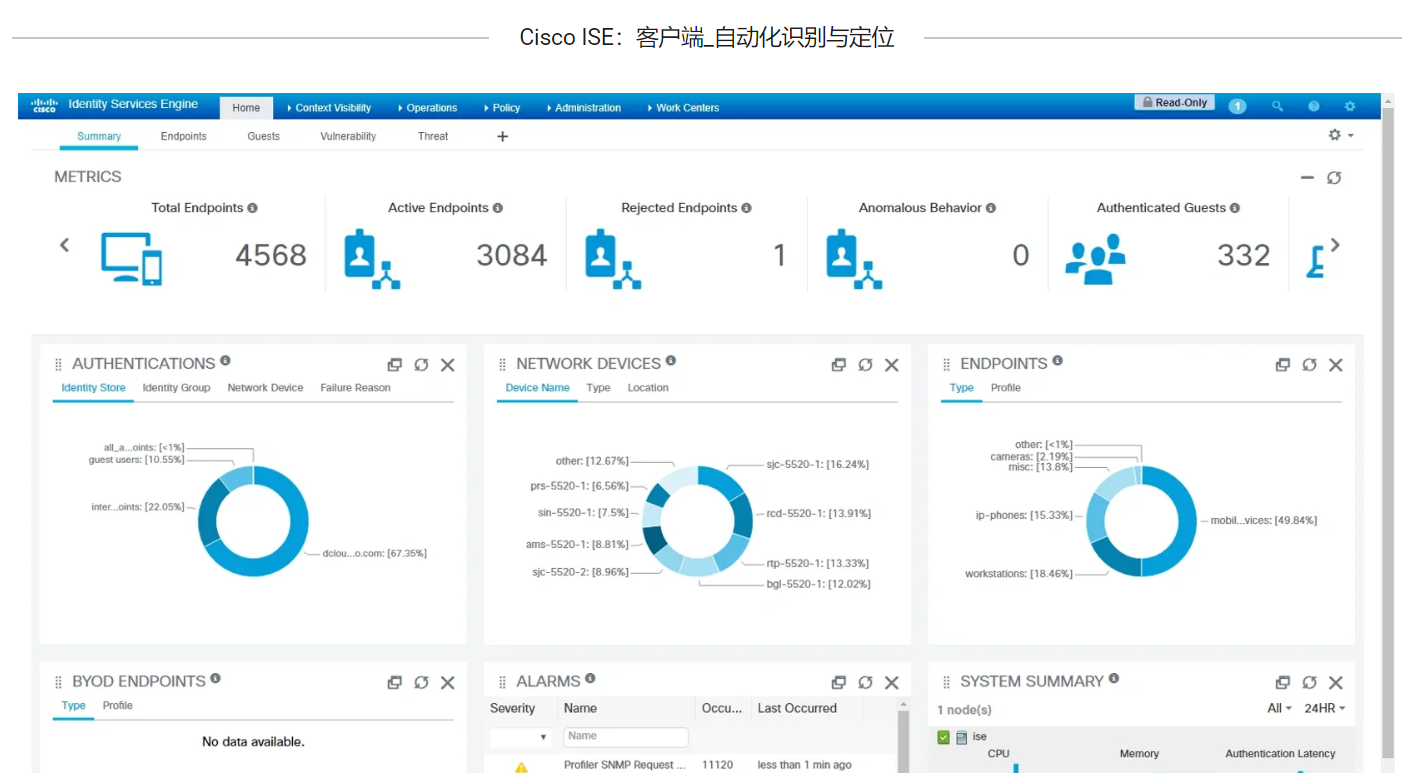Viewport: 1417px width, 773px height.
Task: Open the help question mark icon
Action: [x=1314, y=106]
